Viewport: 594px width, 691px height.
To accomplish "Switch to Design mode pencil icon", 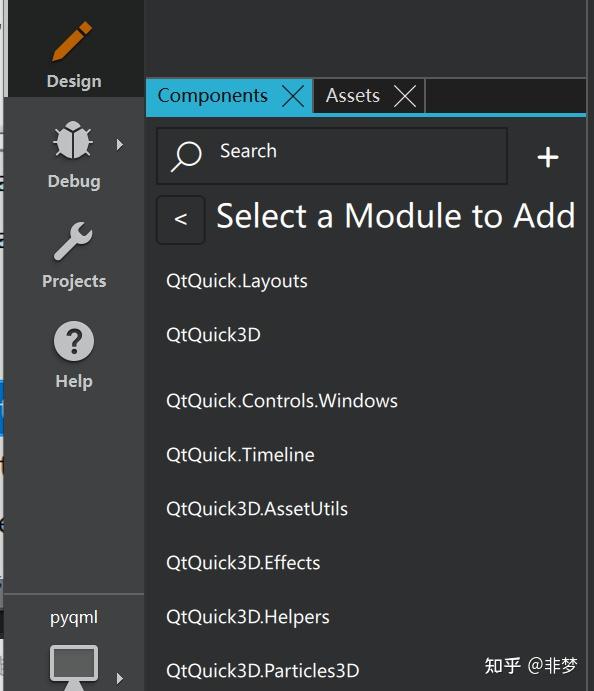I will click(72, 41).
